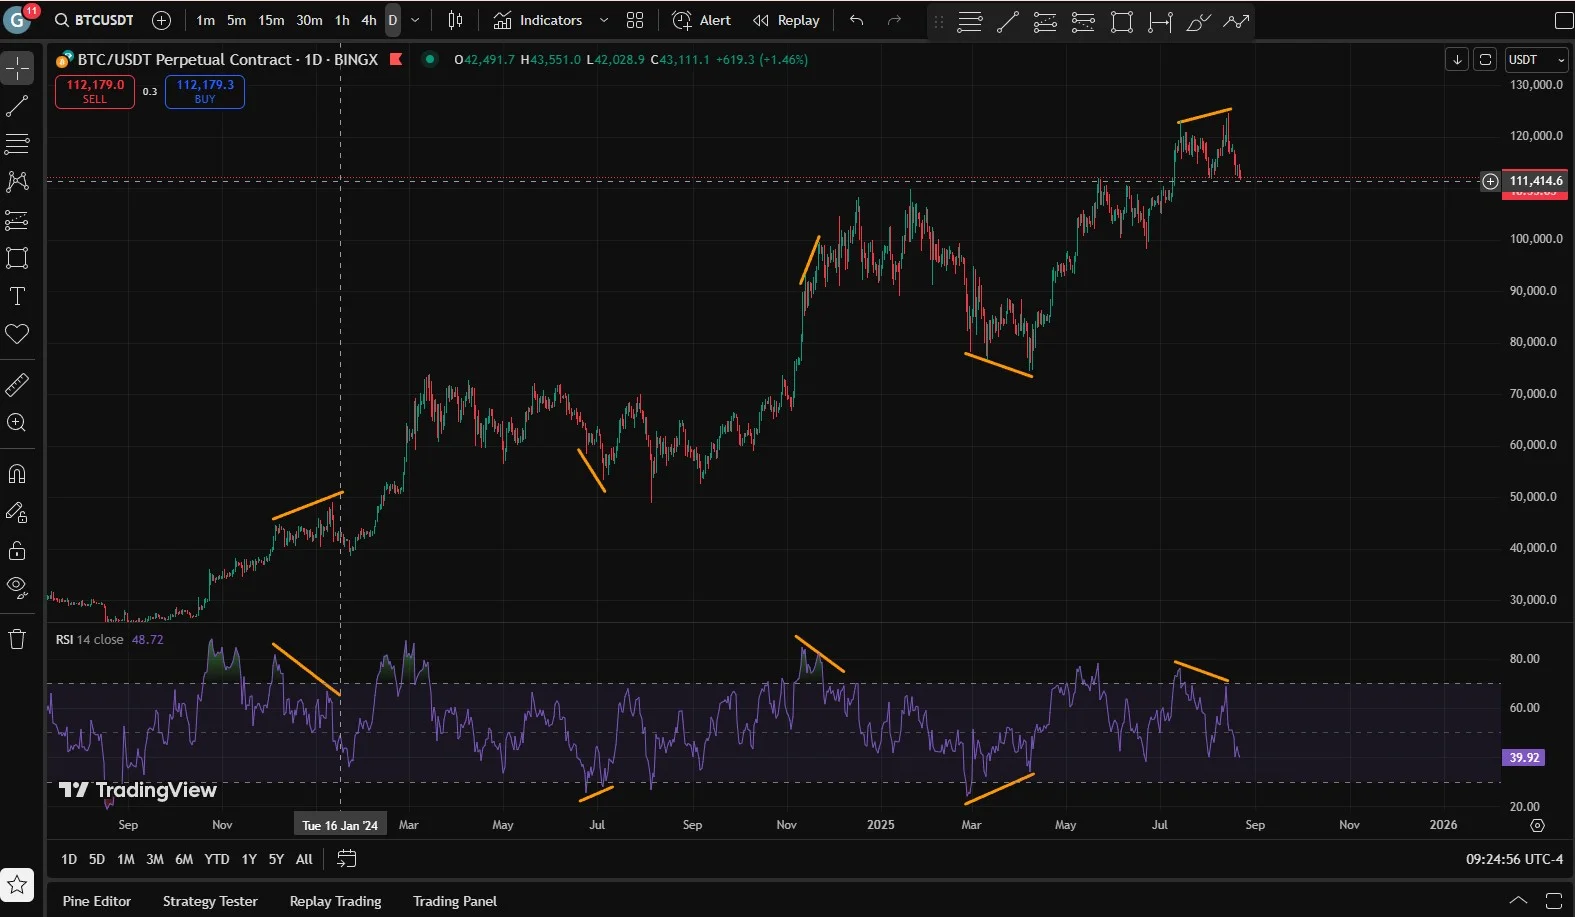Open the Pine Editor tab
The height and width of the screenshot is (917, 1575).
97,901
